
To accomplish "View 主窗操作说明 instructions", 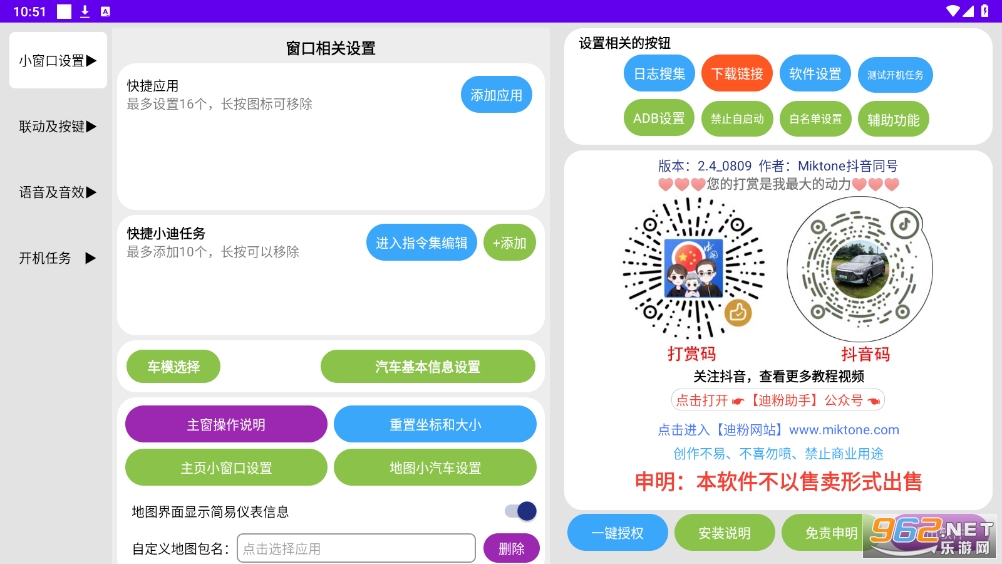I will tap(226, 424).
